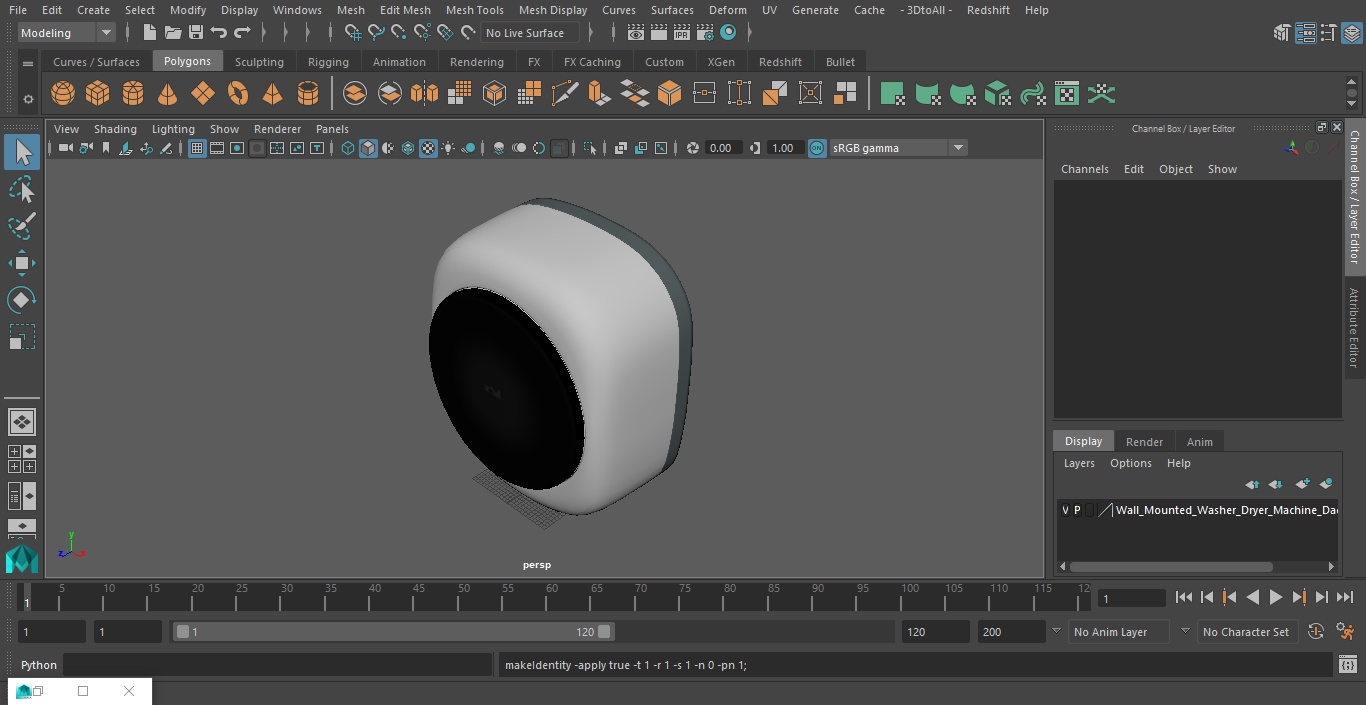1366x705 pixels.
Task: Toggle the viewport grid display icon
Action: (x=197, y=148)
